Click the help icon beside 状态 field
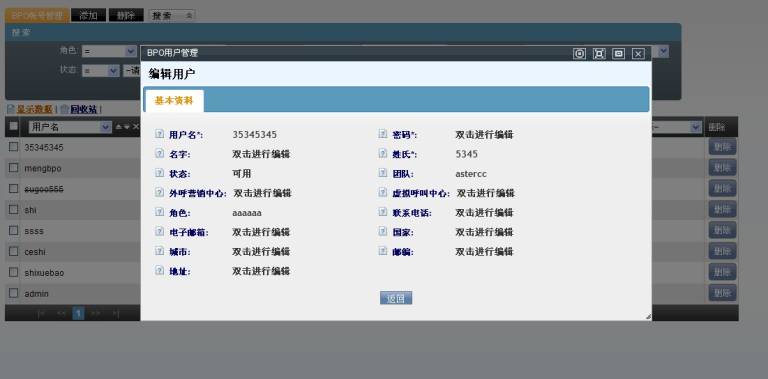Viewport: 768px width, 379px height. pyautogui.click(x=159, y=173)
